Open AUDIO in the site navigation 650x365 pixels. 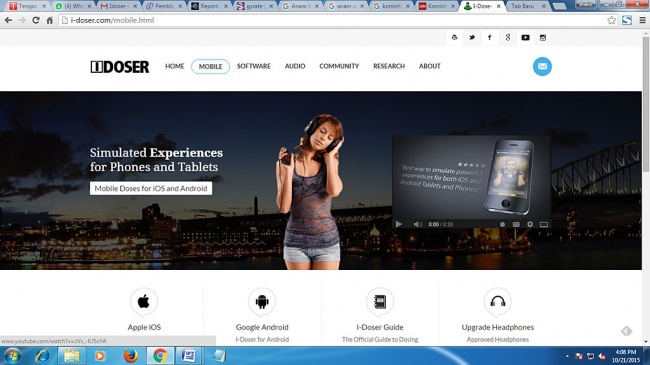pyautogui.click(x=295, y=66)
